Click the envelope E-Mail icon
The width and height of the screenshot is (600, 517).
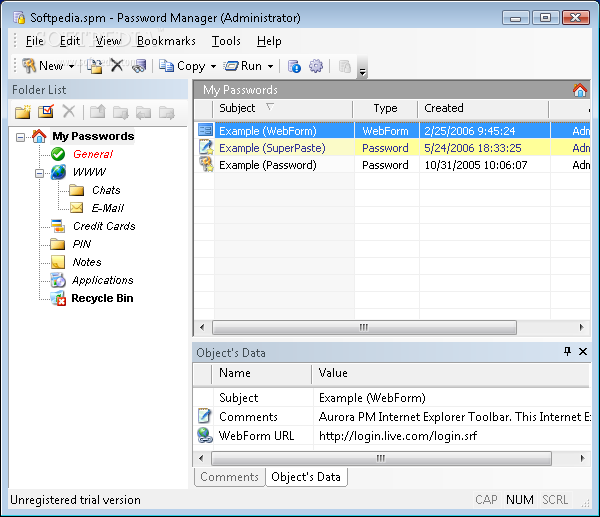(77, 208)
